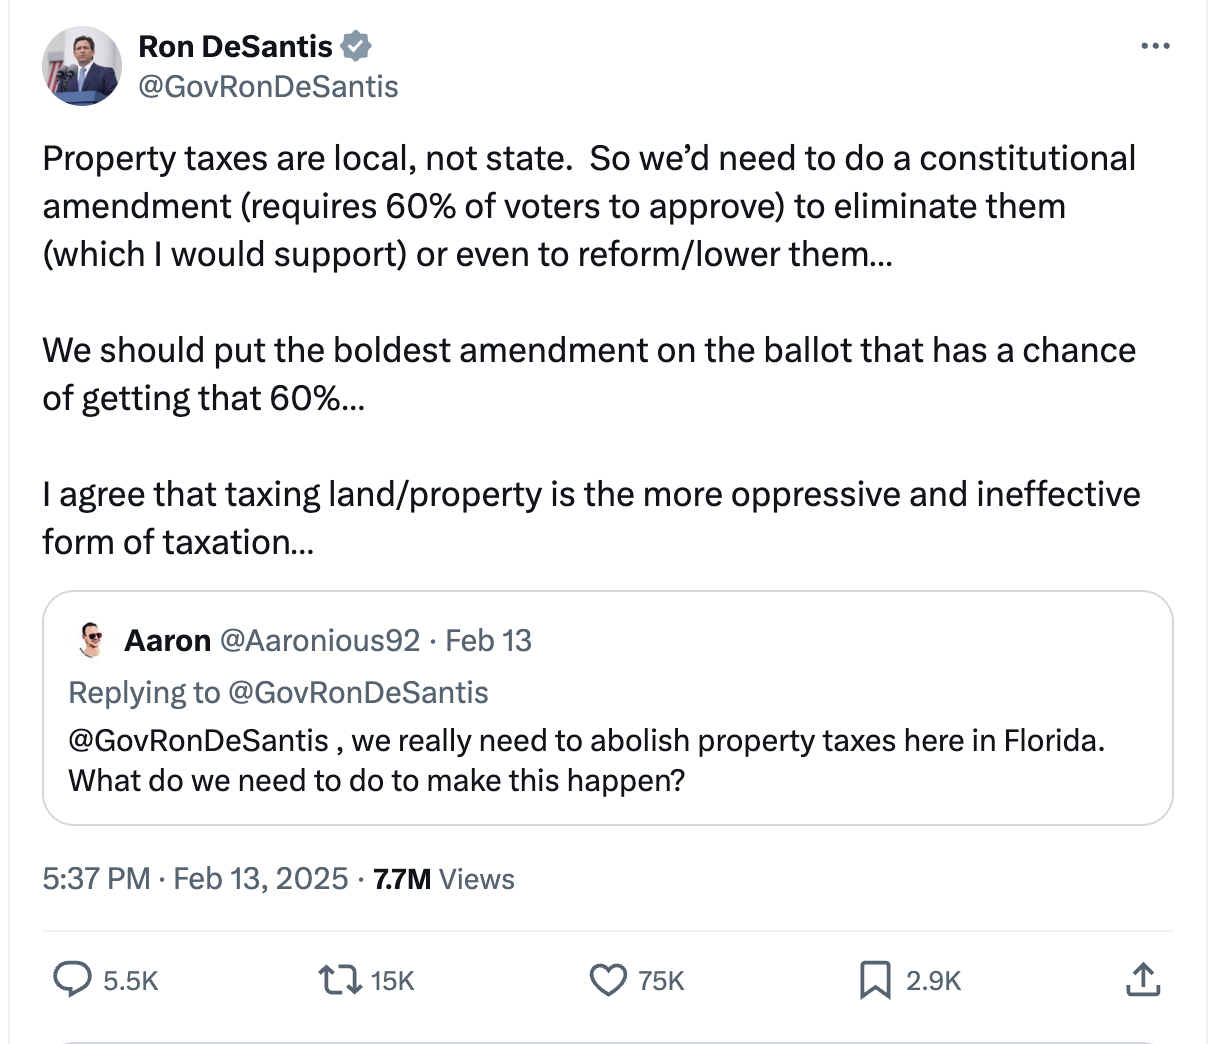1216x1044 pixels.
Task: Like the post with heart icon
Action: (x=608, y=980)
